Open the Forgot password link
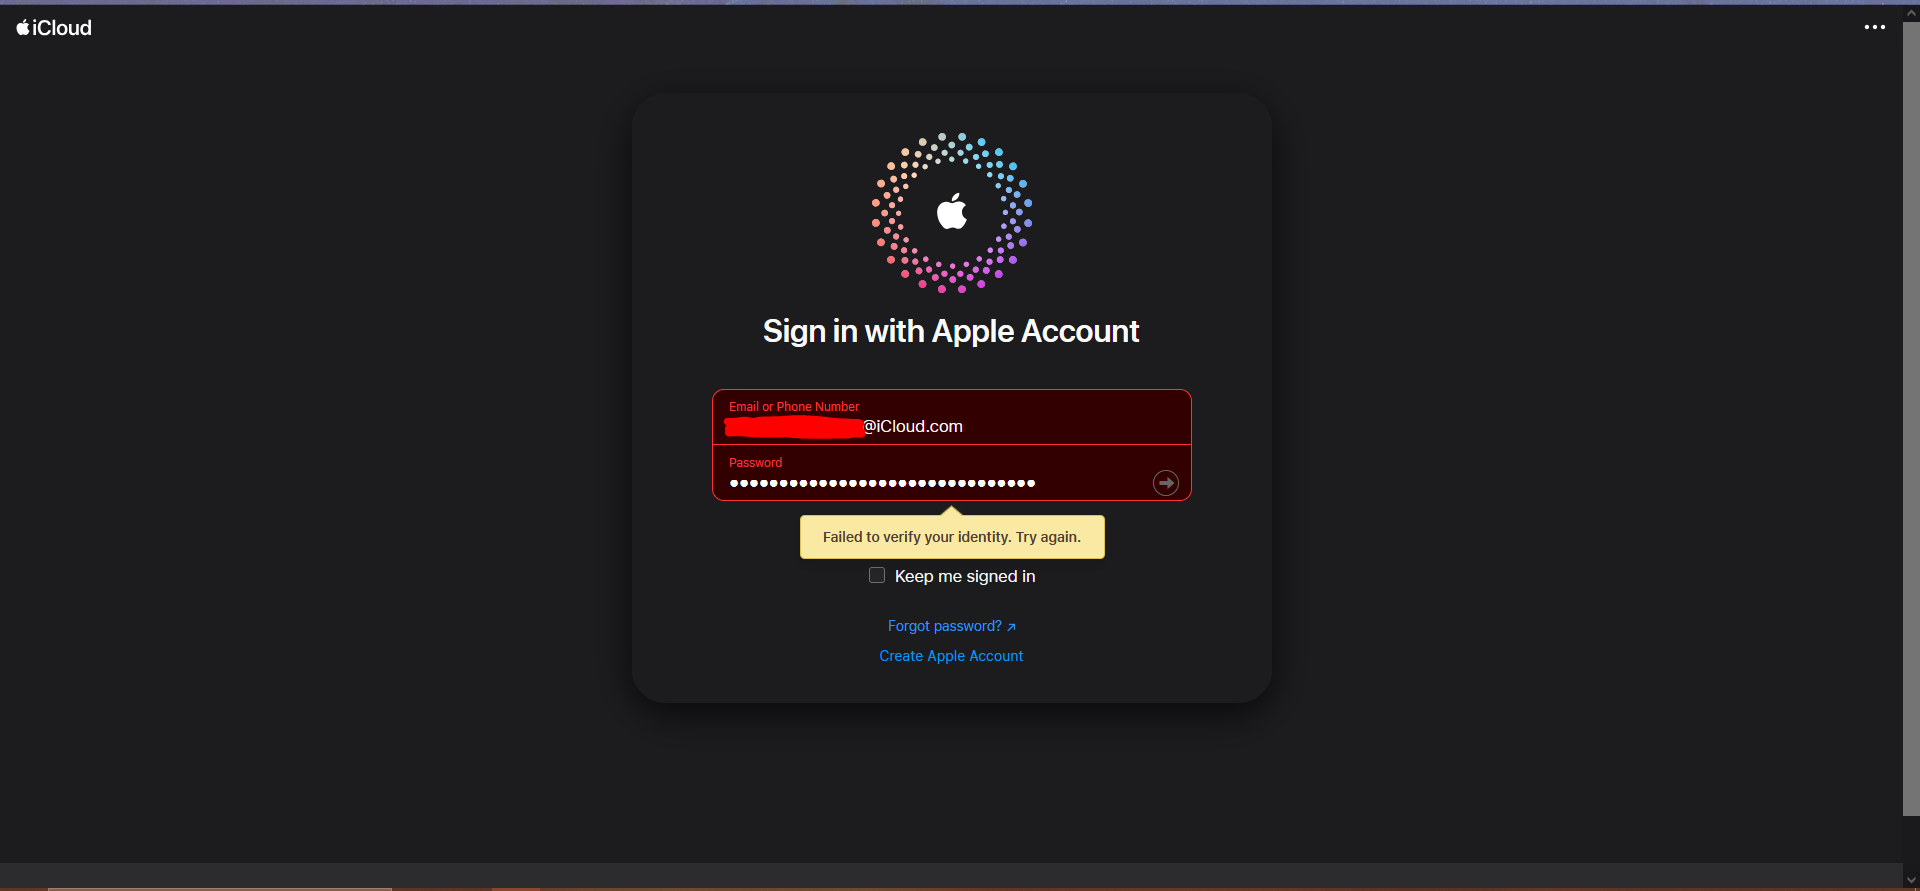The height and width of the screenshot is (891, 1920). point(952,626)
